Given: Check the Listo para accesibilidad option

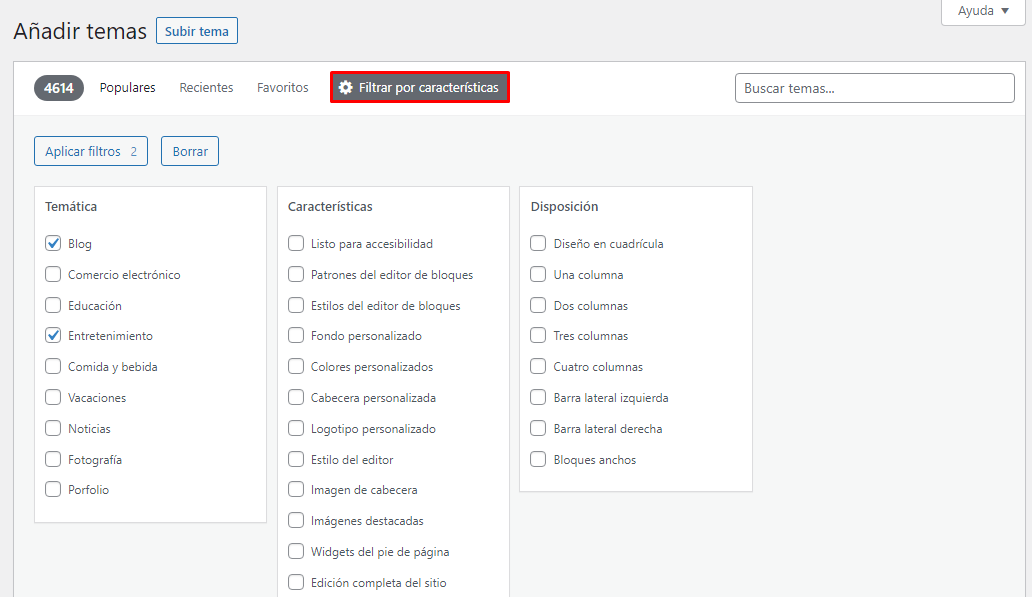Looking at the screenshot, I should click(296, 243).
